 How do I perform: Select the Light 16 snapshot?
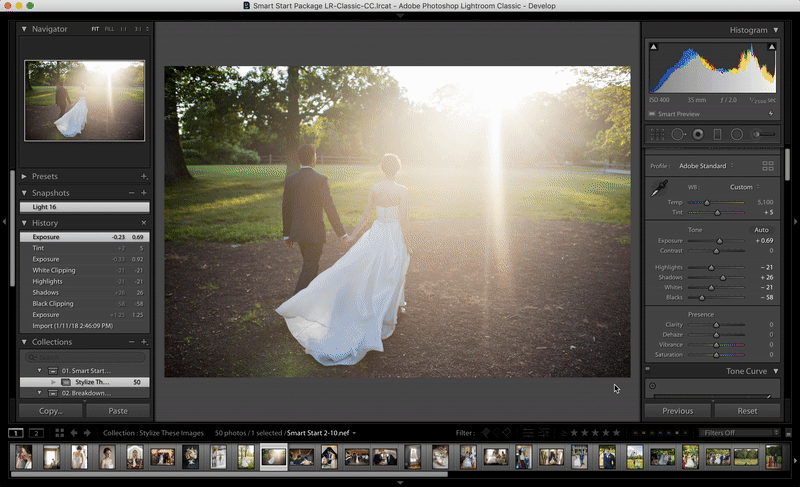(x=46, y=207)
